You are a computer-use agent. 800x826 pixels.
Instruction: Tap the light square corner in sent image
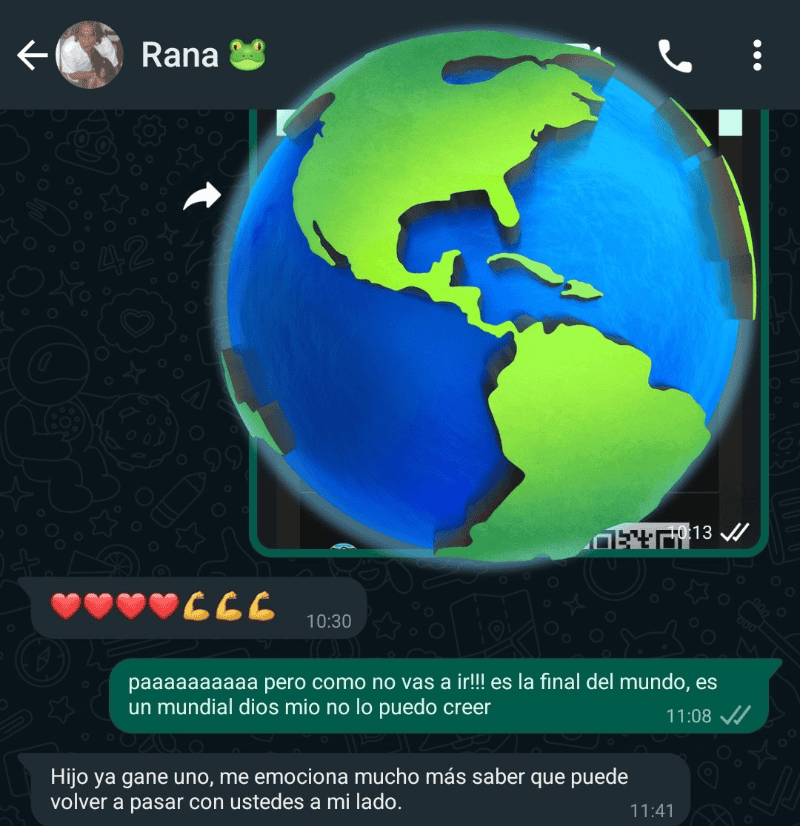click(x=730, y=122)
